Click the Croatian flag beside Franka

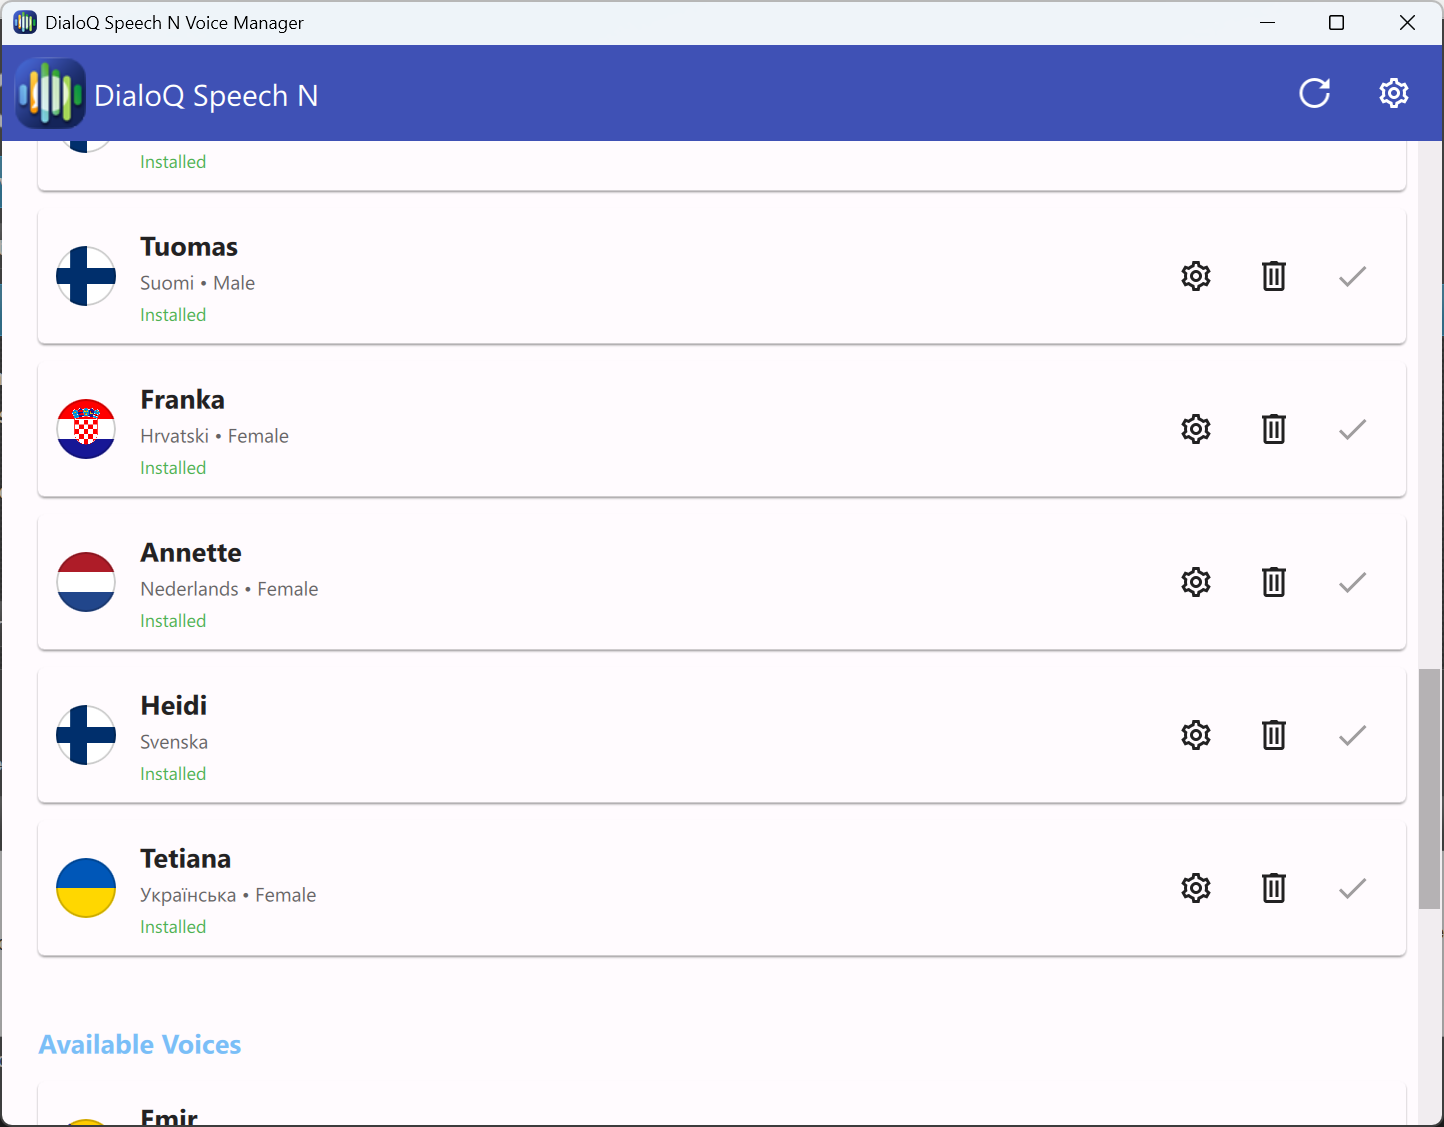tap(86, 429)
